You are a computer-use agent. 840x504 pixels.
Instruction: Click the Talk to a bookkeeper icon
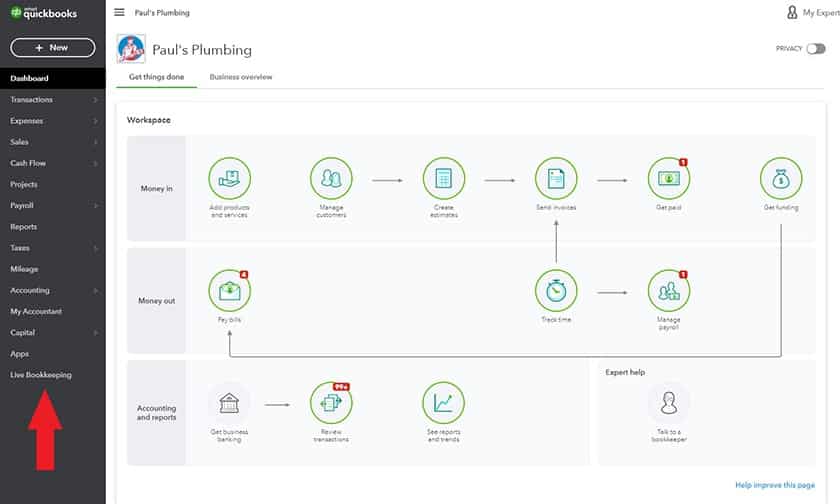(x=669, y=403)
